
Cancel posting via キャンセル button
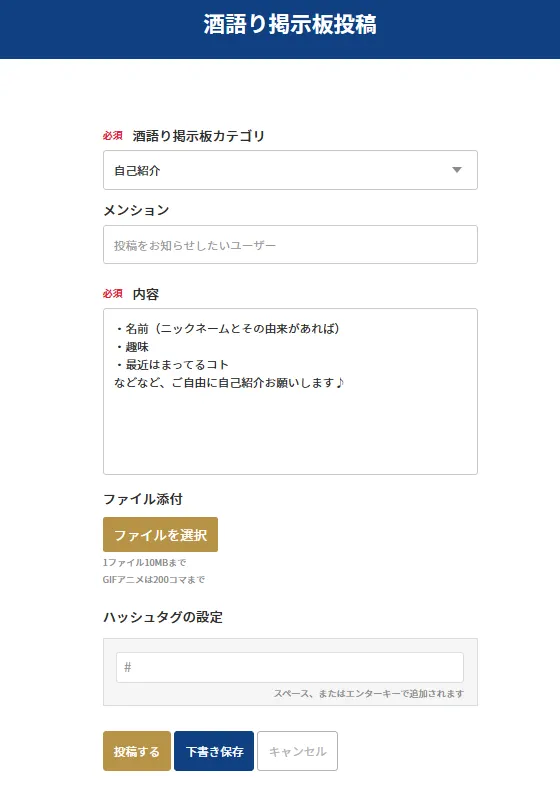pos(297,751)
